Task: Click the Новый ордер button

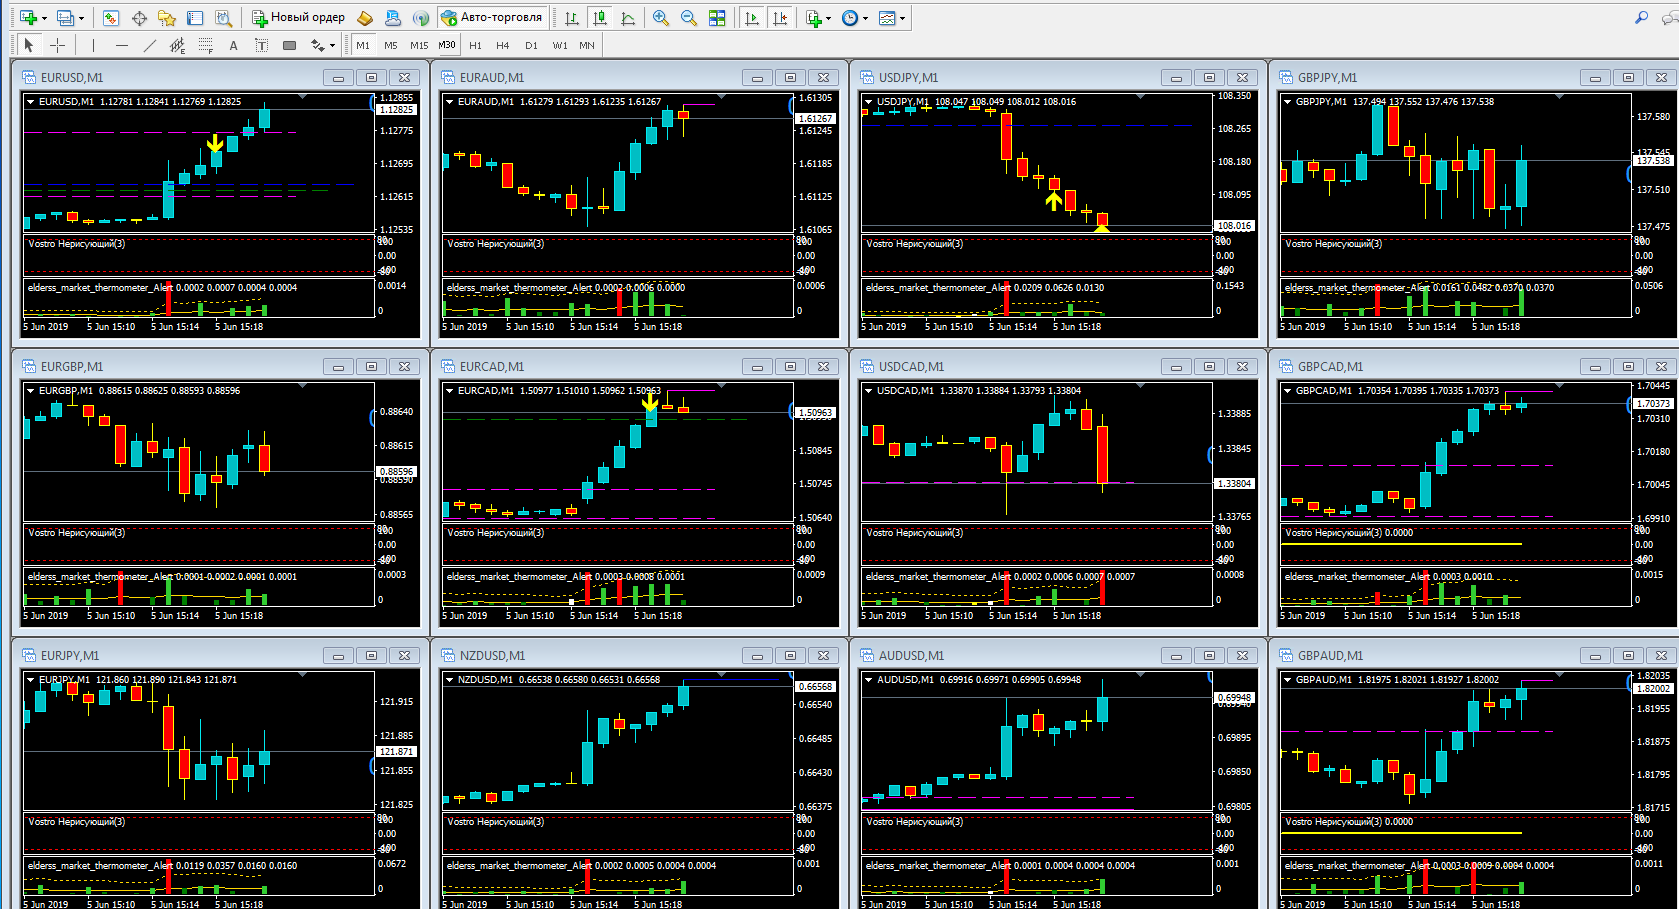Action: (299, 17)
